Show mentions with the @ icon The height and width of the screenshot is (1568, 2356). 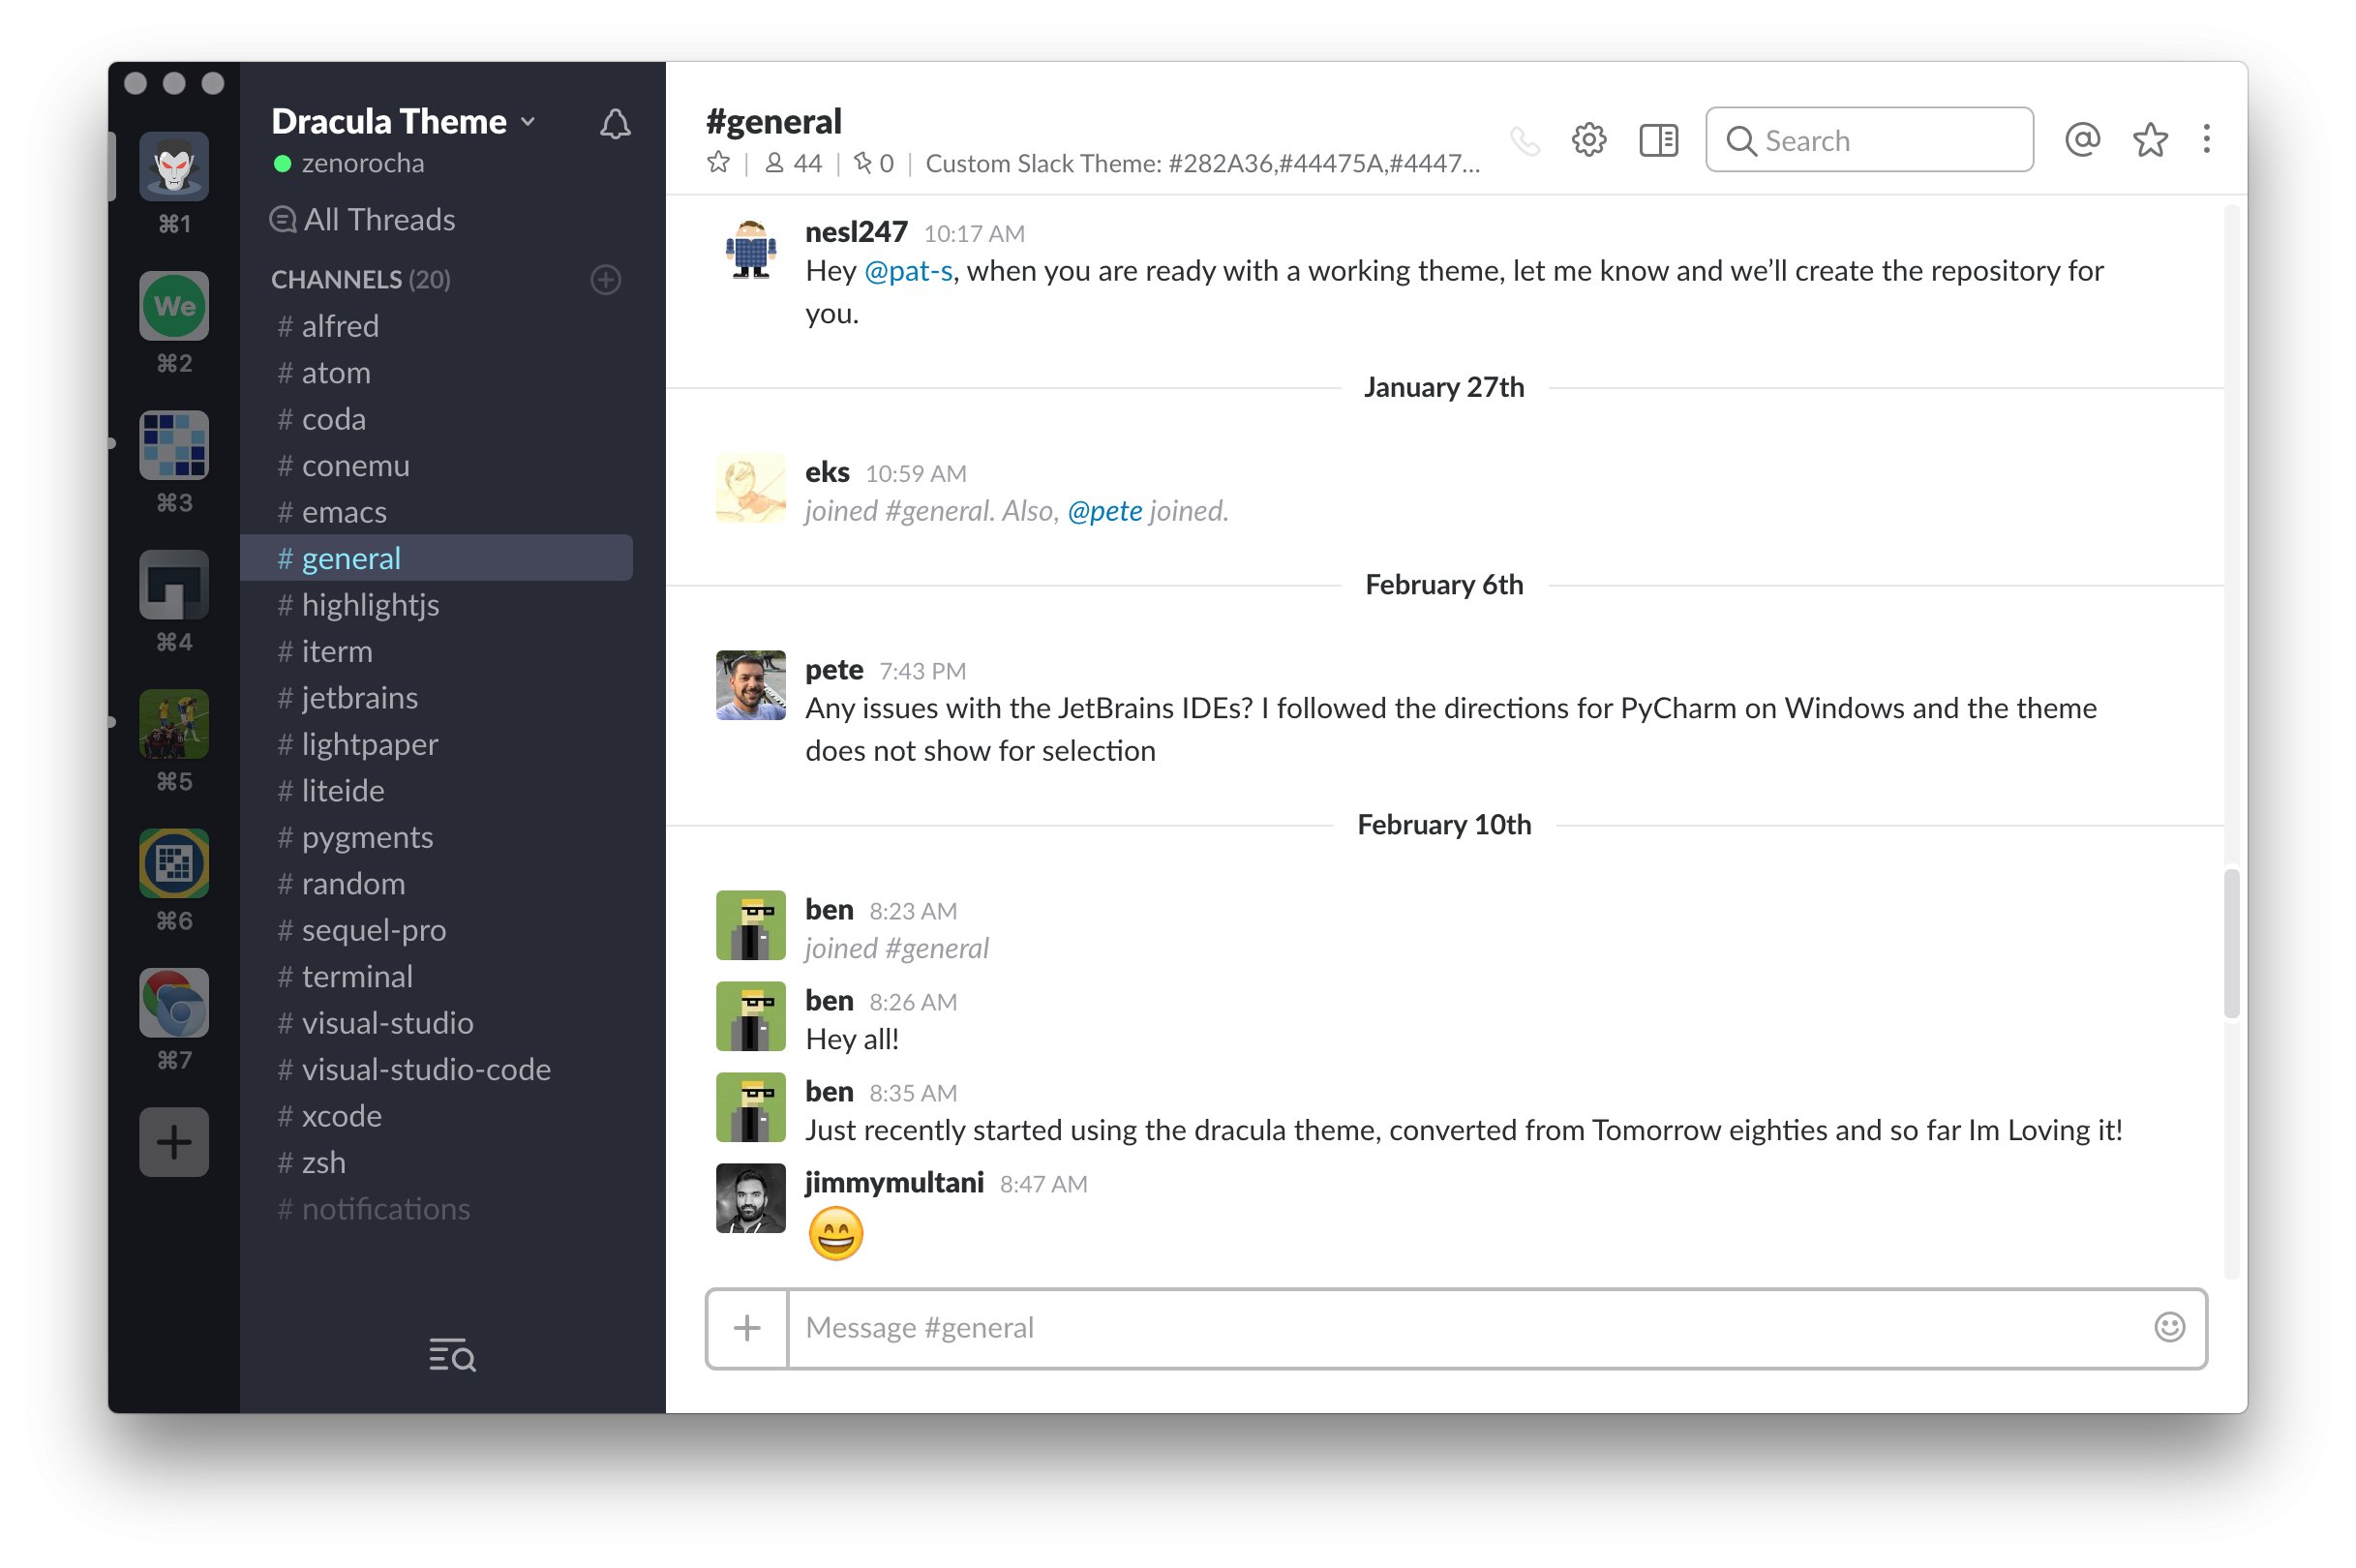coord(2082,140)
